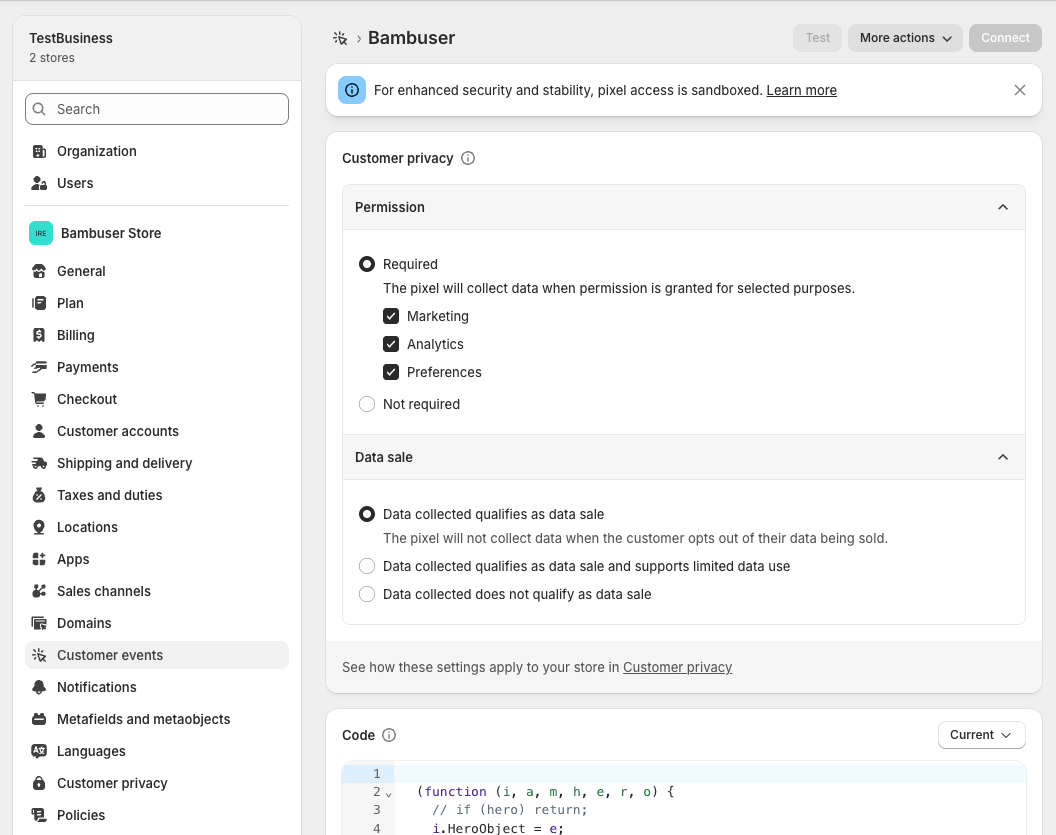1056x835 pixels.
Task: Click the Code section info icon
Action: pos(389,735)
